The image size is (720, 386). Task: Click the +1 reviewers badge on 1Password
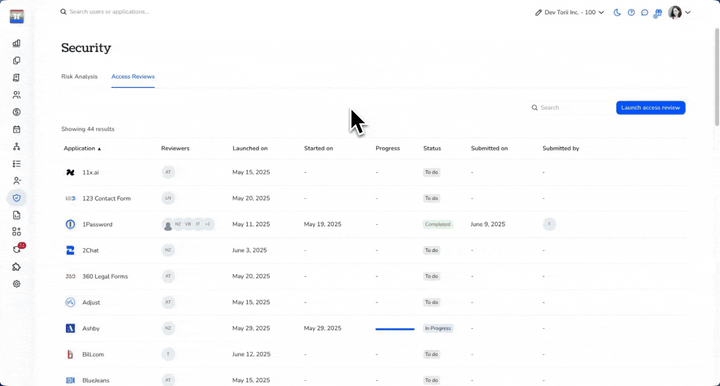point(208,224)
